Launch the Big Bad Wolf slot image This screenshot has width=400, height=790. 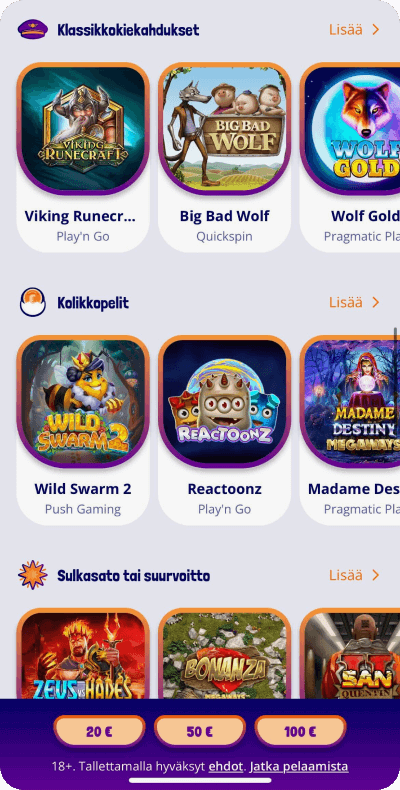point(225,128)
